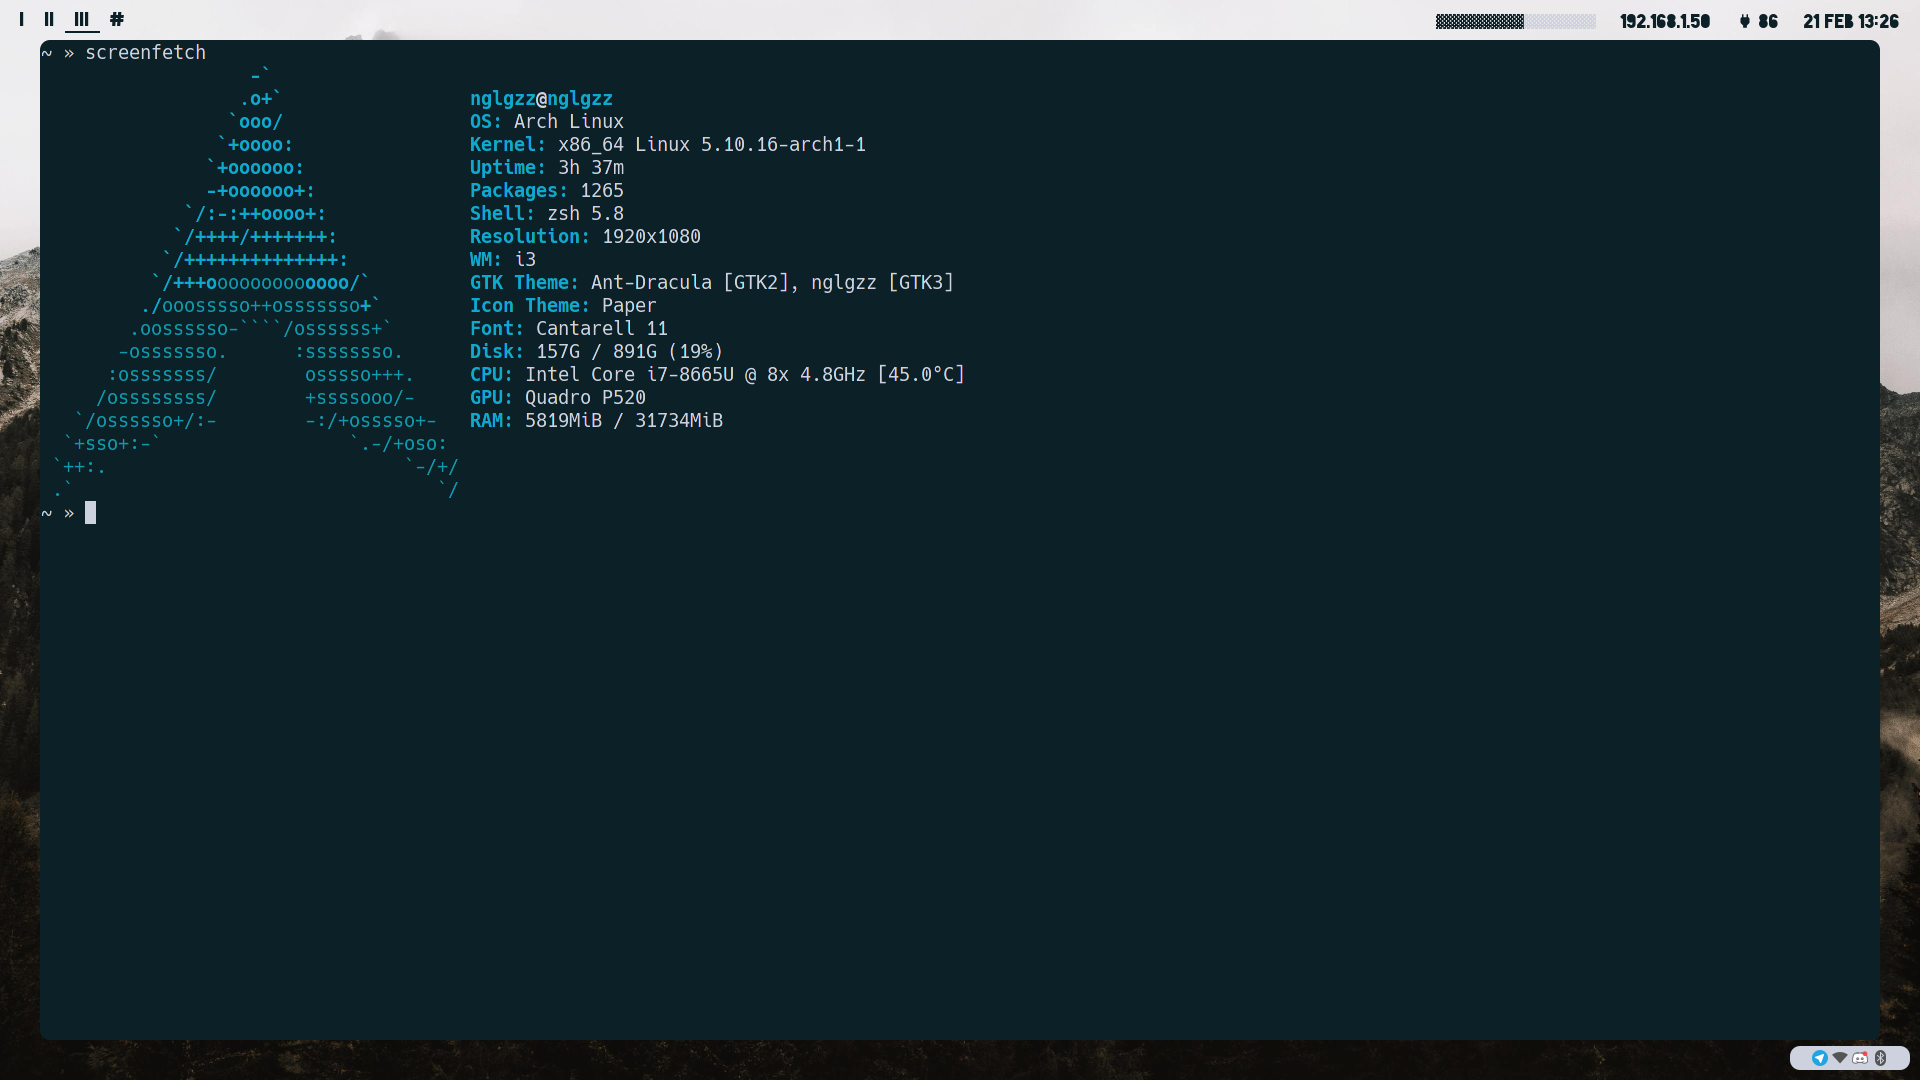Click the battery status indicator
This screenshot has height=1080, width=1920.
click(1756, 18)
